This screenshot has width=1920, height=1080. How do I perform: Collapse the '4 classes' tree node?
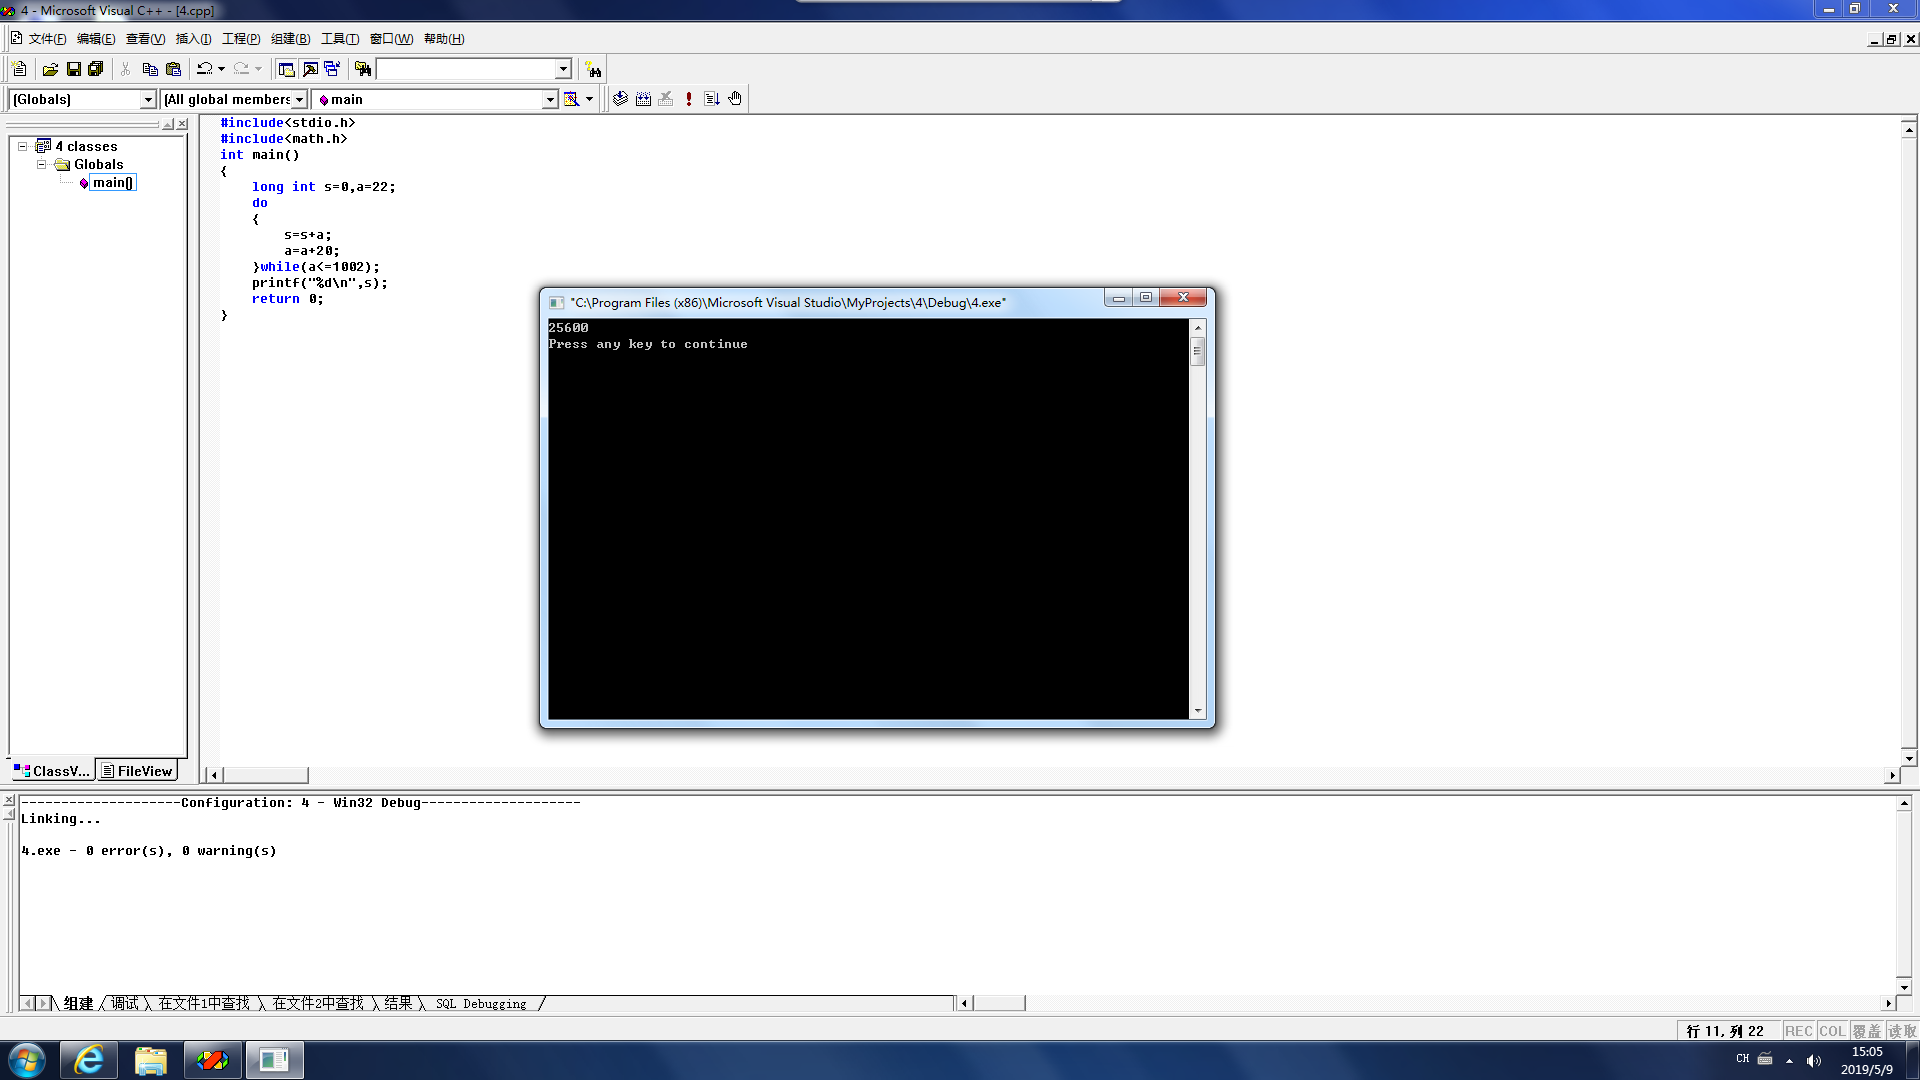[x=22, y=146]
